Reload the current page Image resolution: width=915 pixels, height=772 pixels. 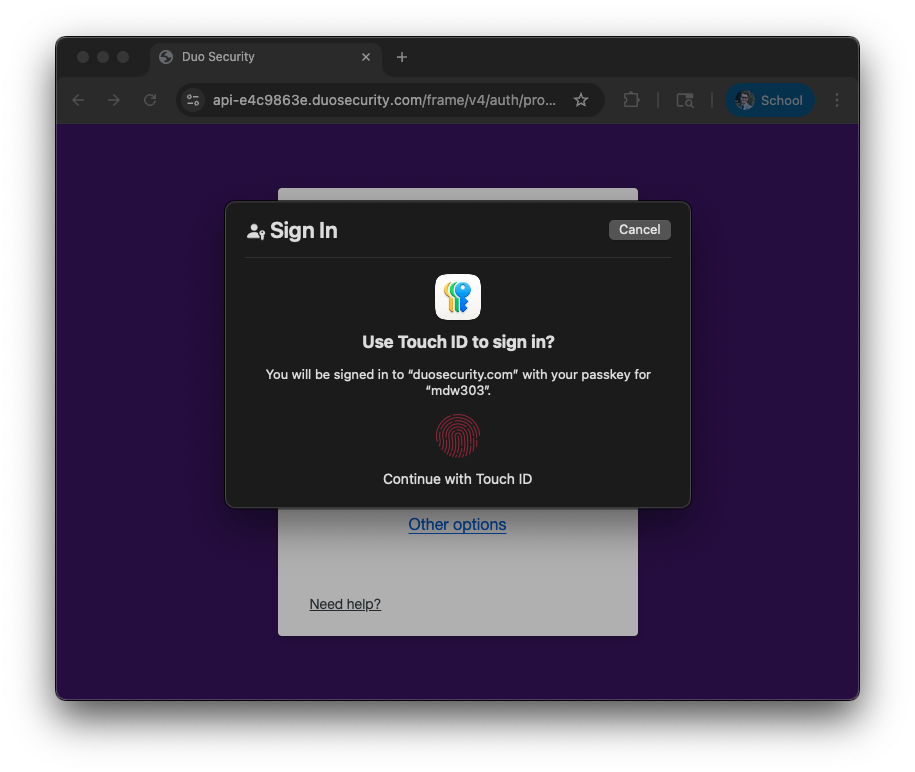[x=150, y=100]
